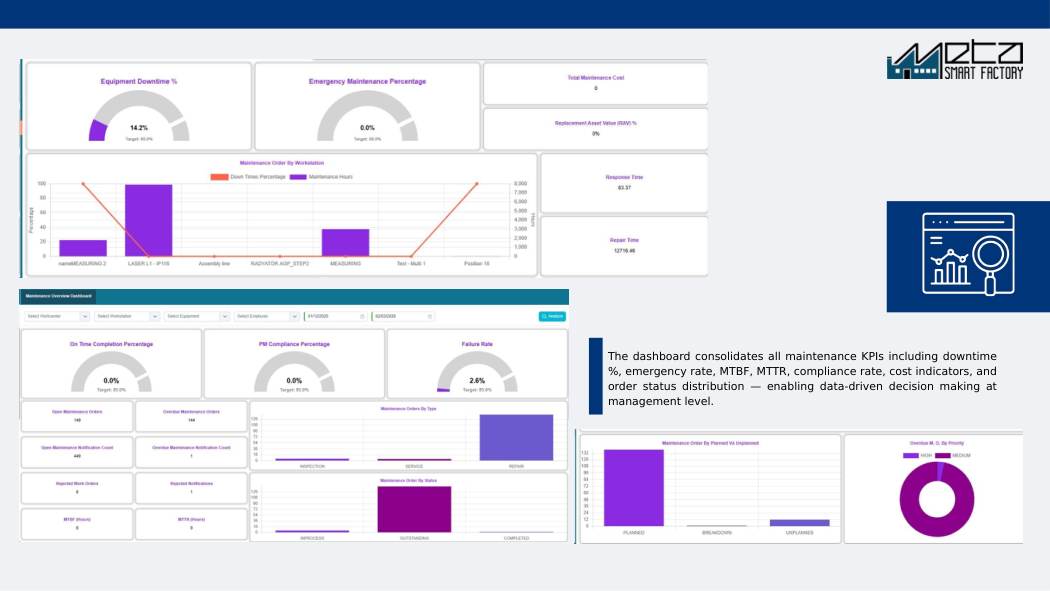Click the Replacement Asset Value (RAV) % card
The height and width of the screenshot is (591, 1050).
(595, 129)
